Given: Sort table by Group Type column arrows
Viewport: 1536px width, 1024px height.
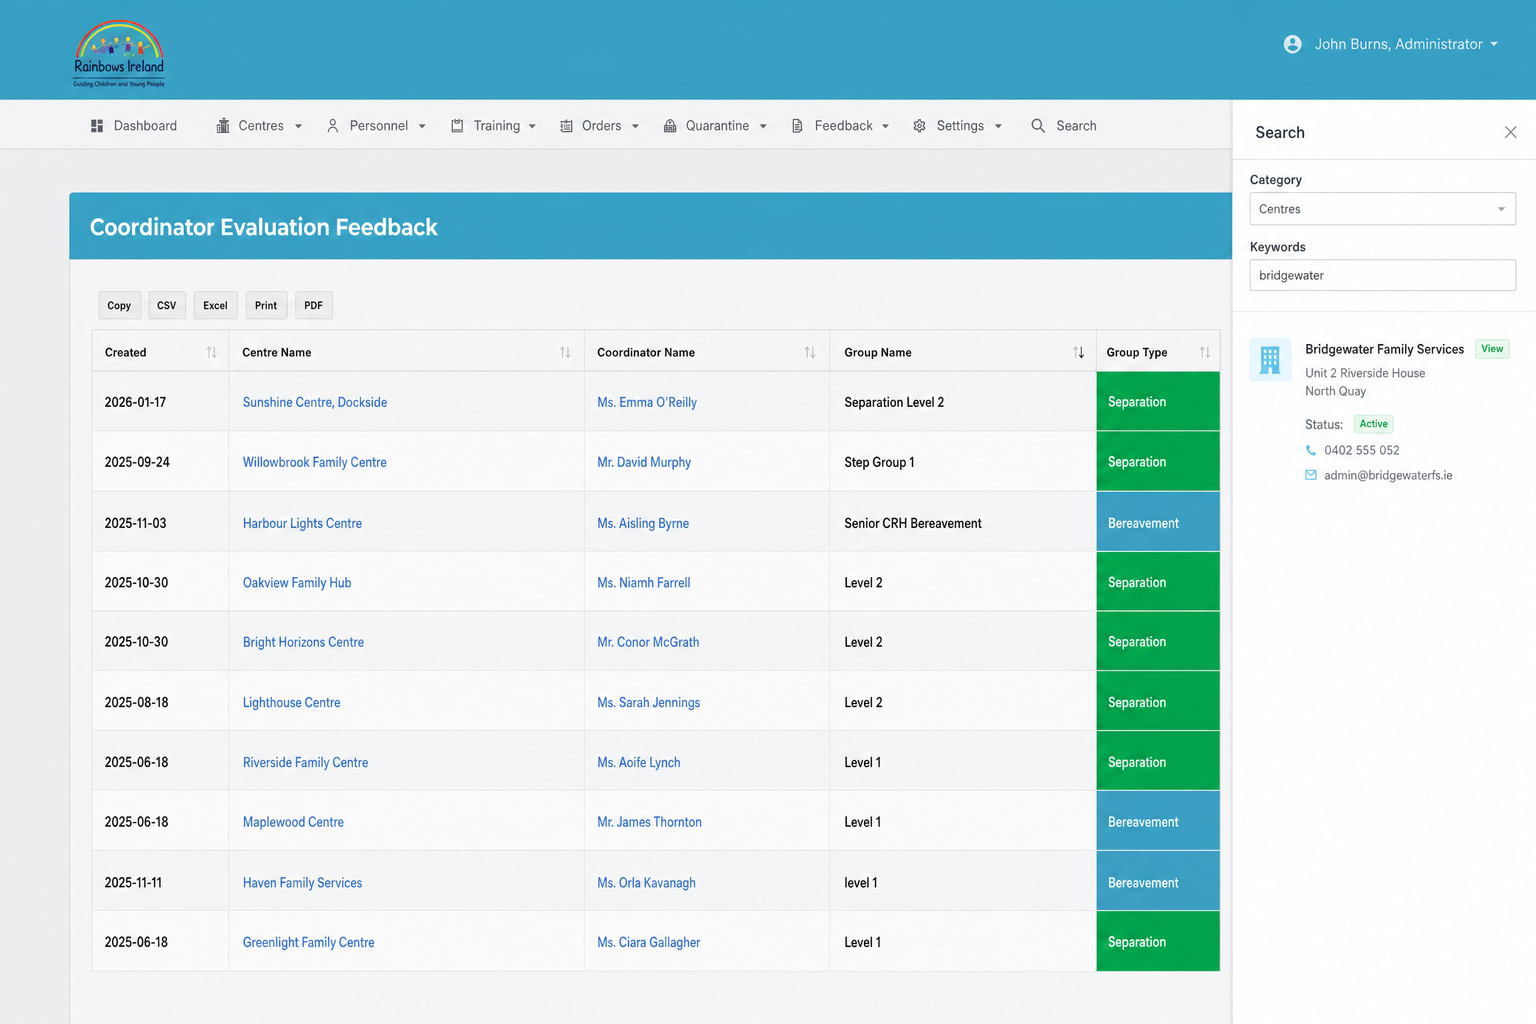Looking at the screenshot, I should pos(1204,352).
